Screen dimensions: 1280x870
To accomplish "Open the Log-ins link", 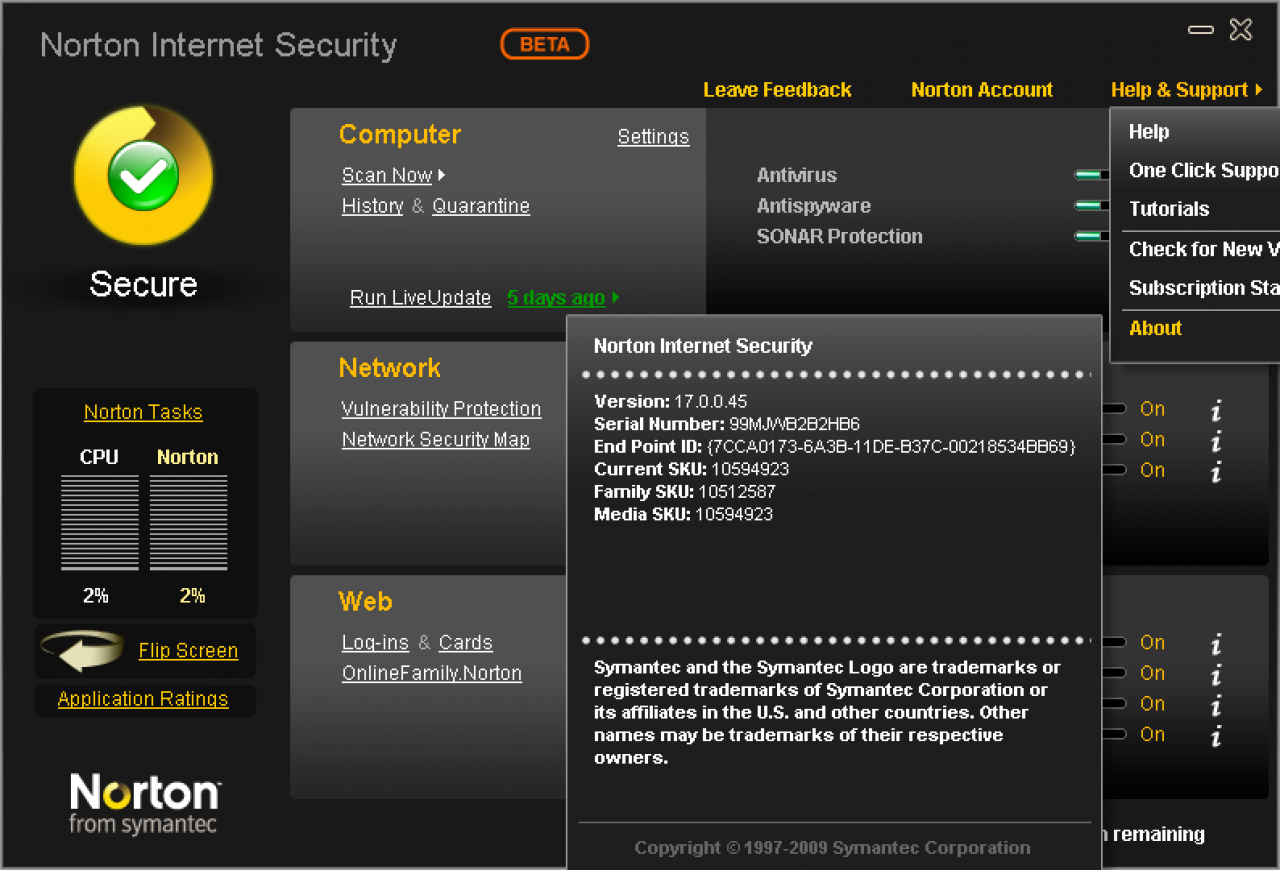I will coord(375,643).
